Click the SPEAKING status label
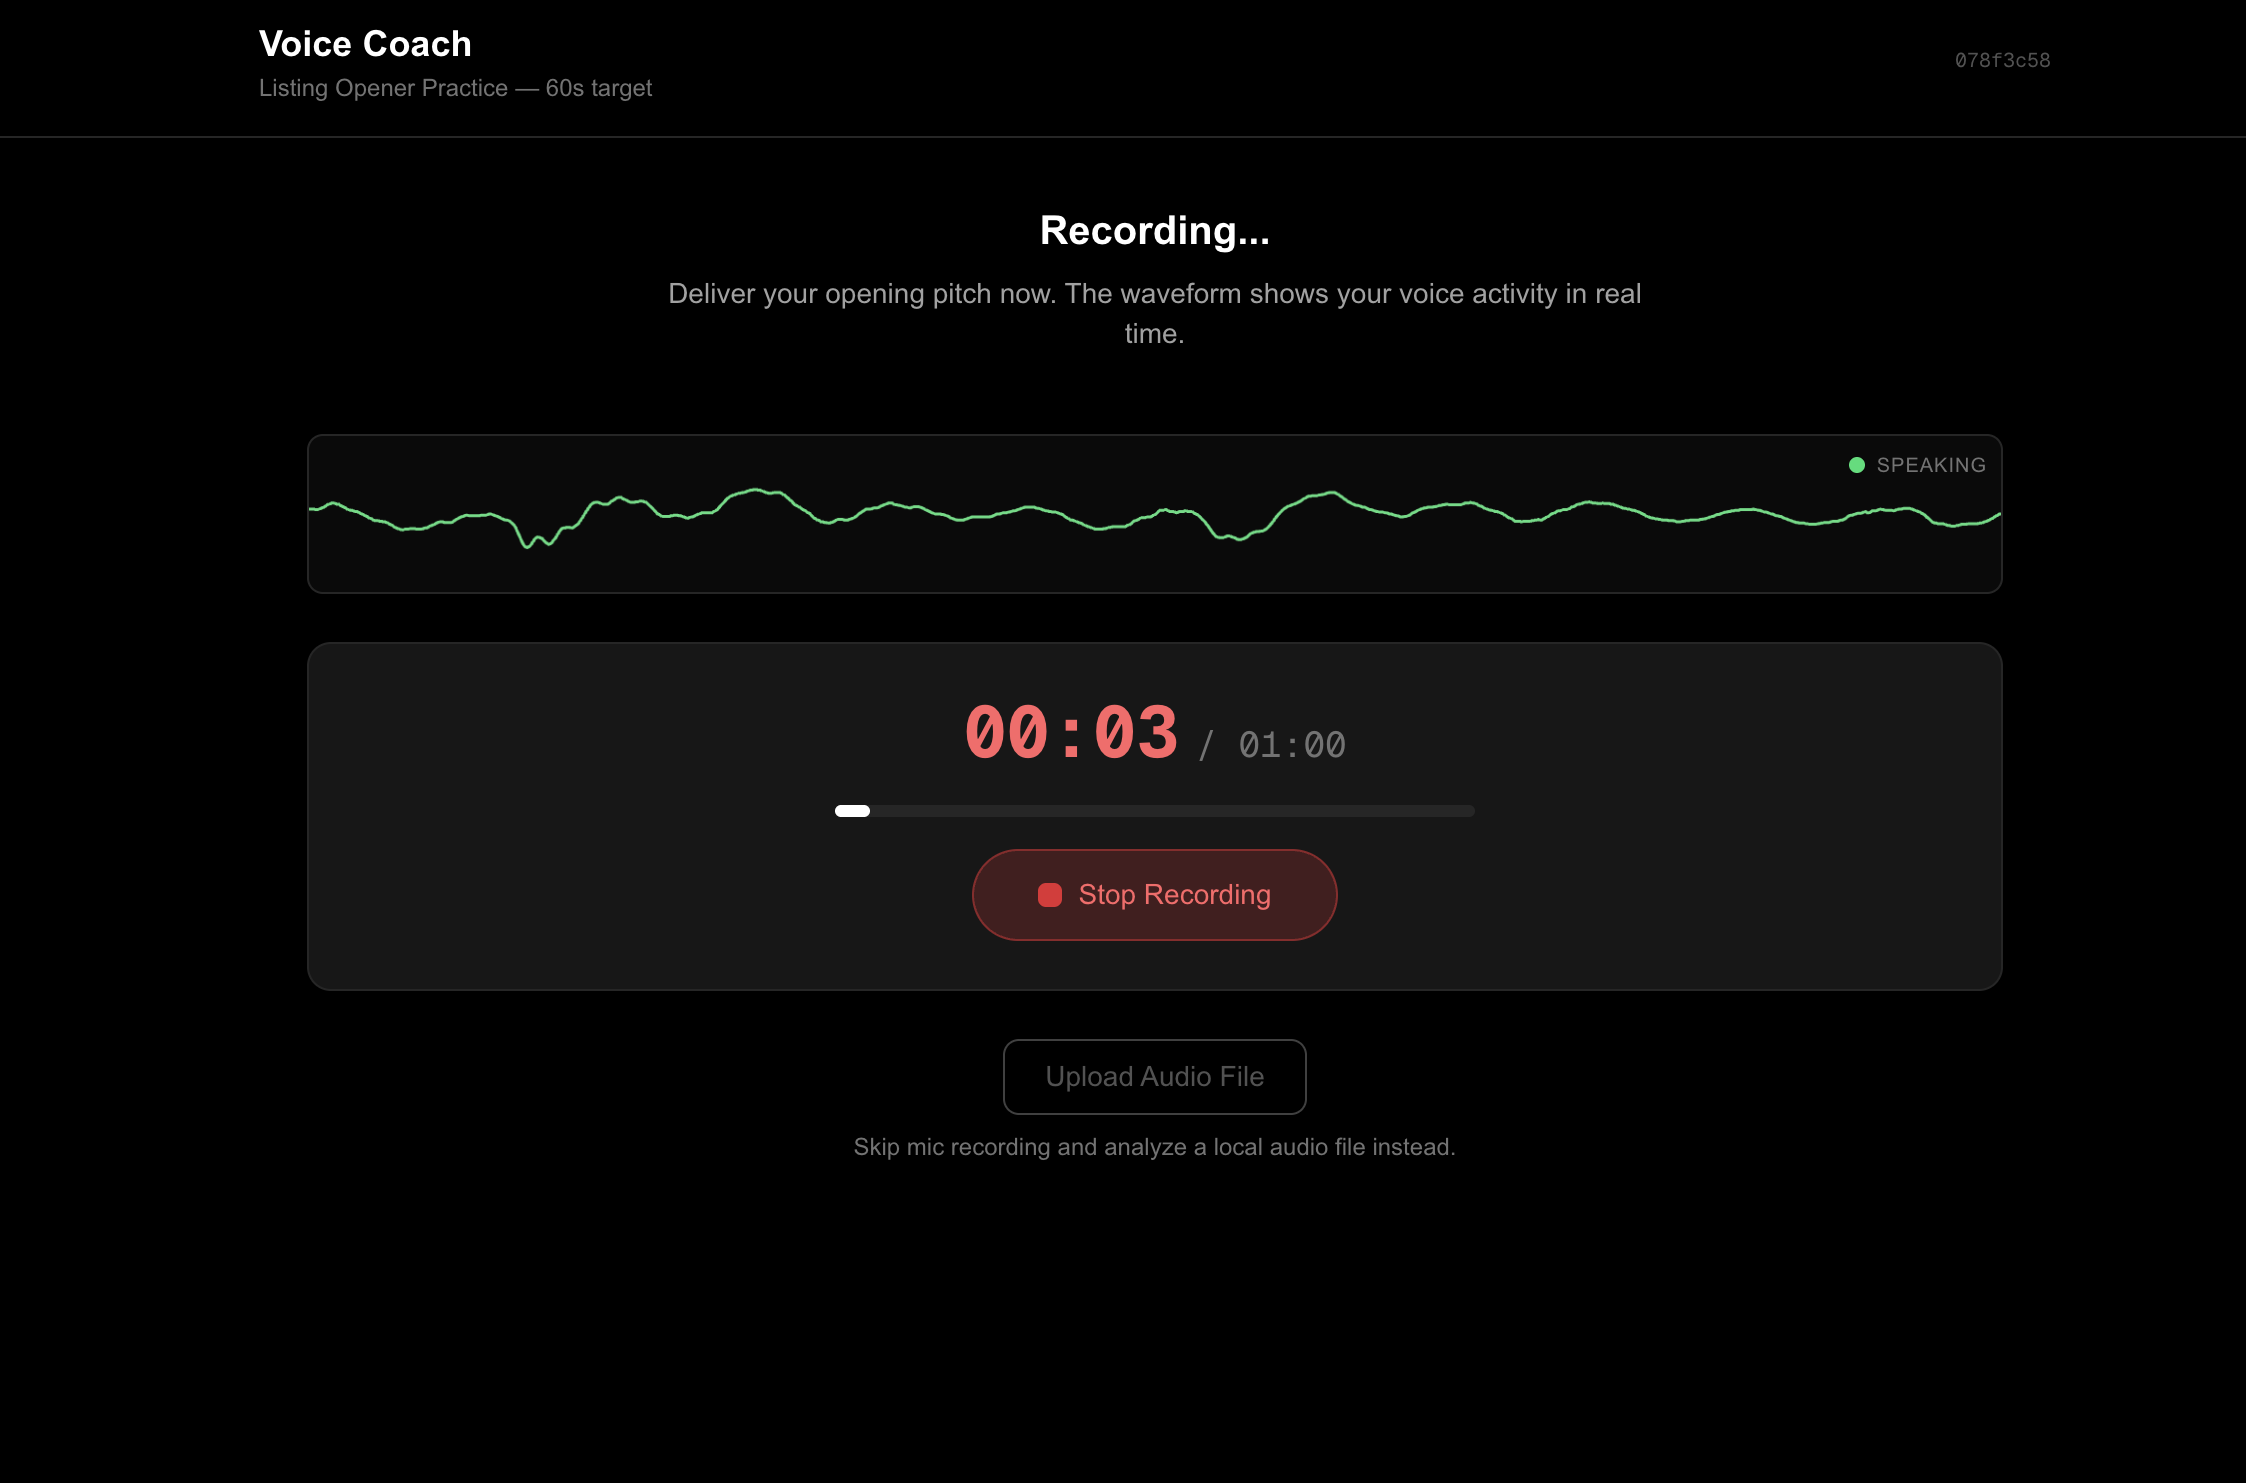The width and height of the screenshot is (2246, 1483). click(1930, 465)
